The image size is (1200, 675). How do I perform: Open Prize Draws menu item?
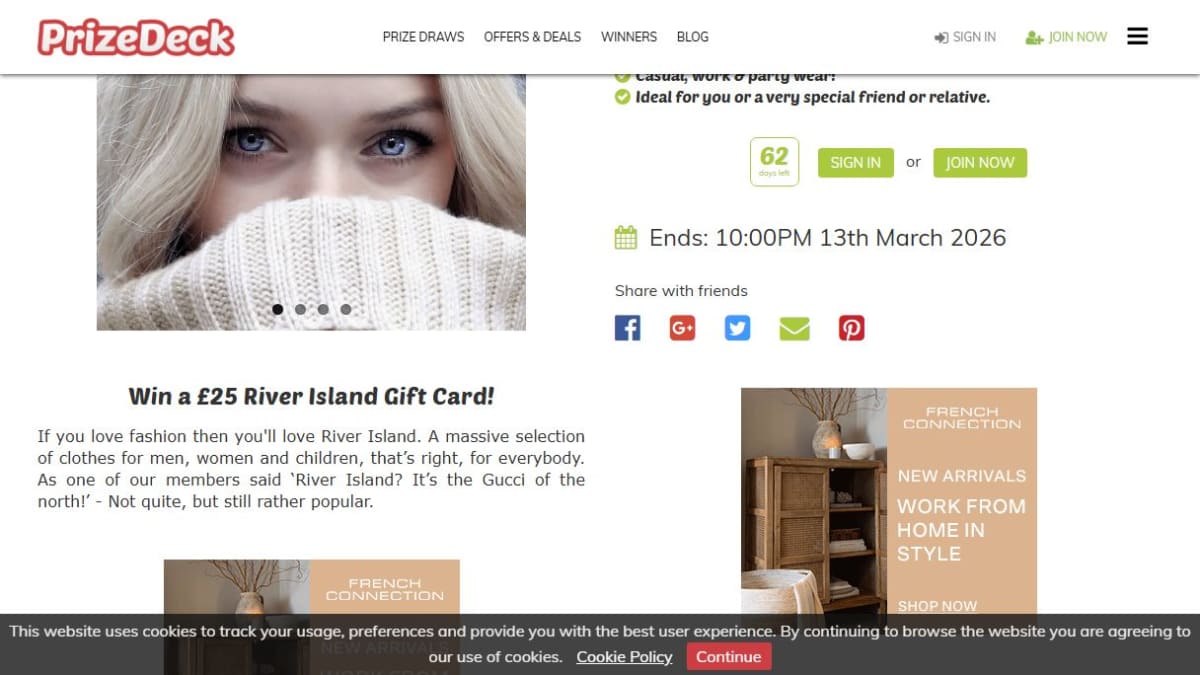click(423, 37)
